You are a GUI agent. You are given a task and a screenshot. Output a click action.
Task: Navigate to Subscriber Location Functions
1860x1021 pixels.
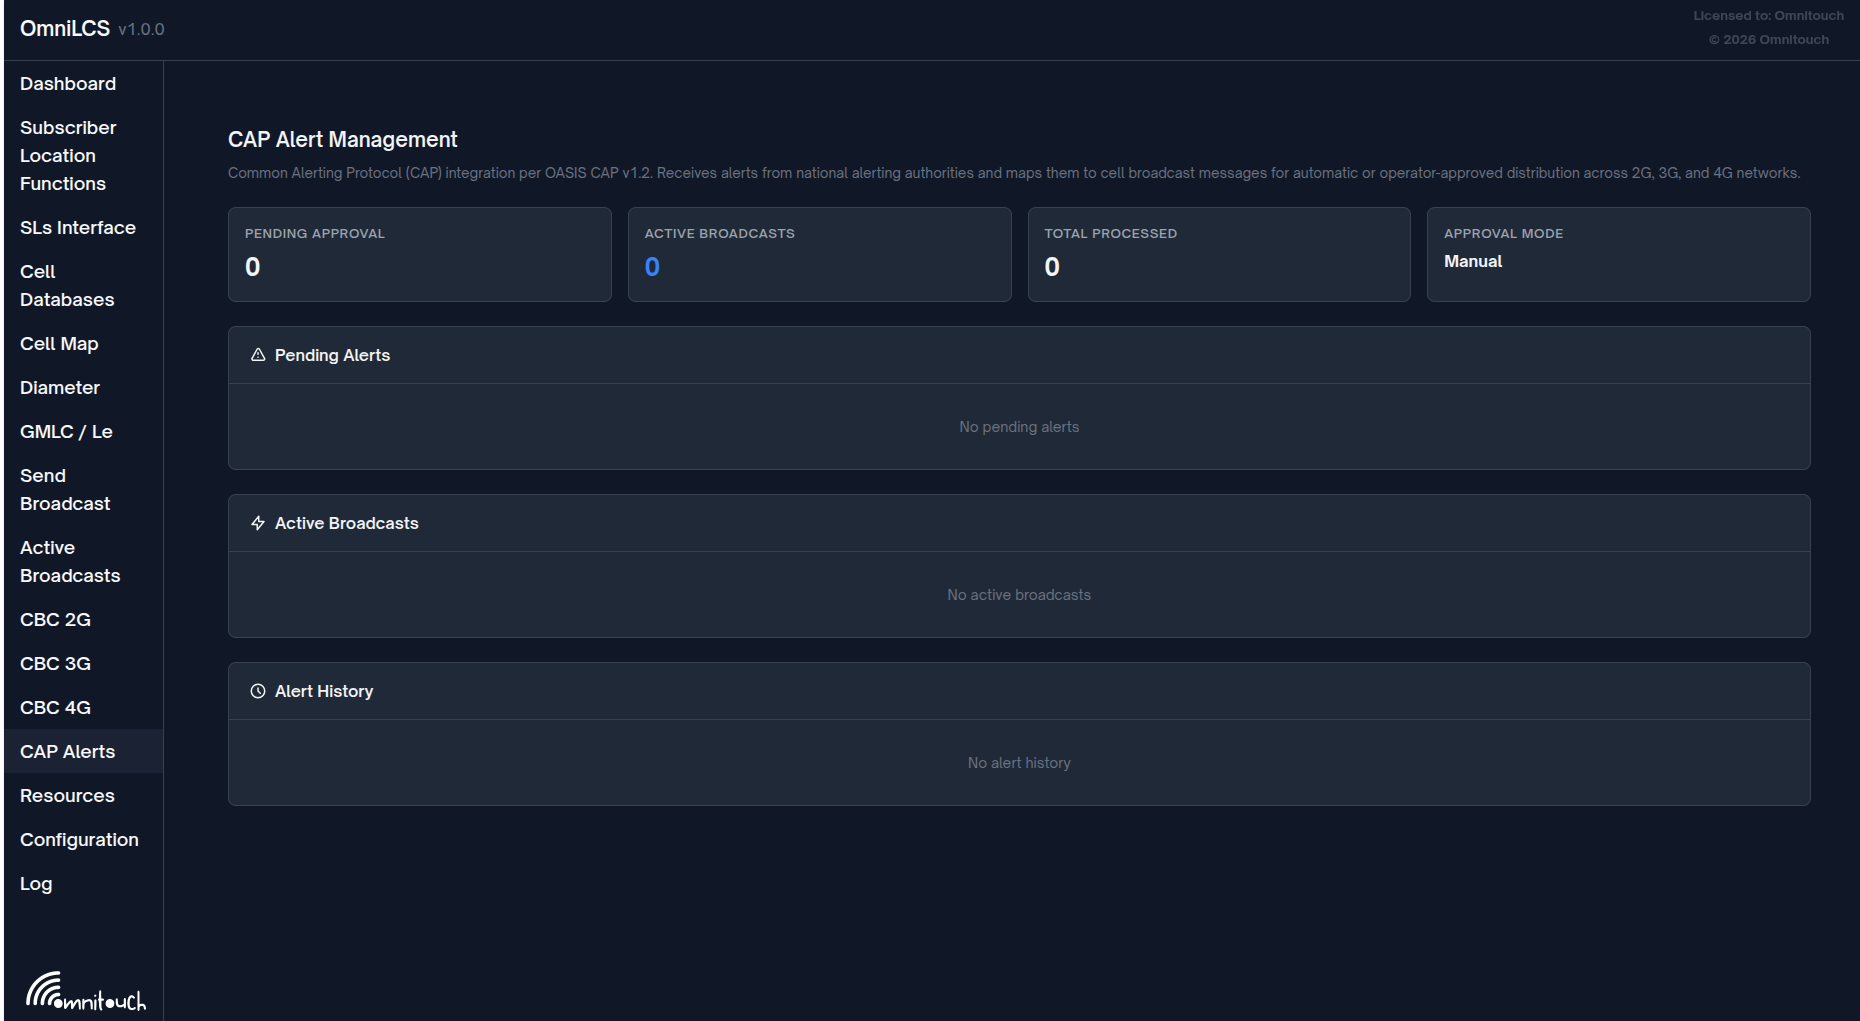coord(67,155)
